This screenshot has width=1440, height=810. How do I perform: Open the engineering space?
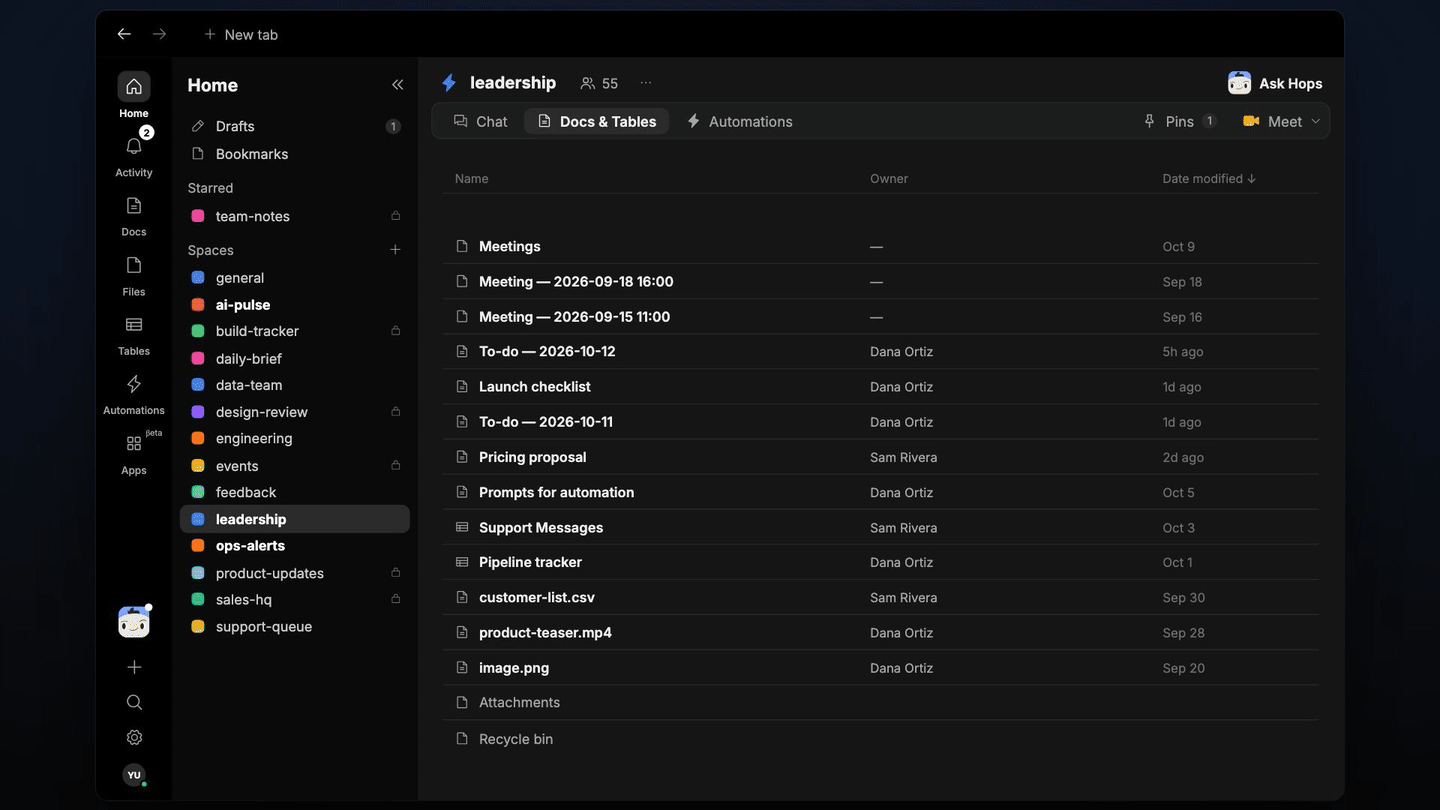click(x=295, y=438)
